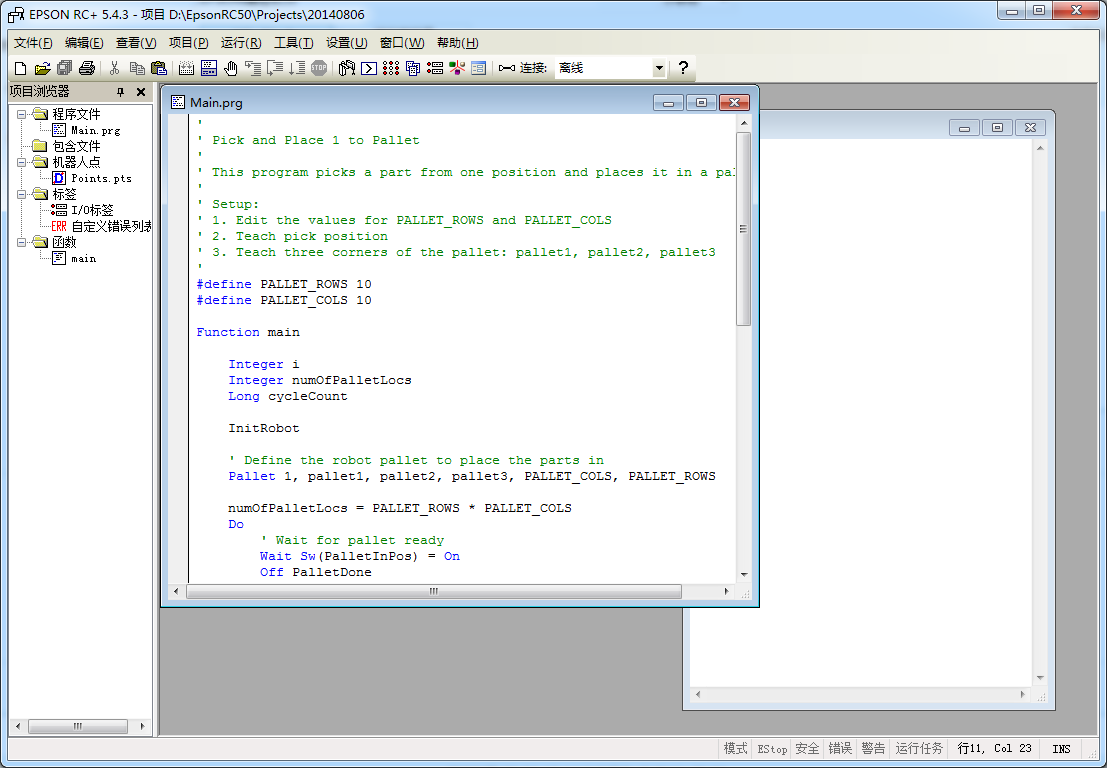Open the I/O monitor red dots icon
This screenshot has height=768, width=1107.
coord(391,68)
